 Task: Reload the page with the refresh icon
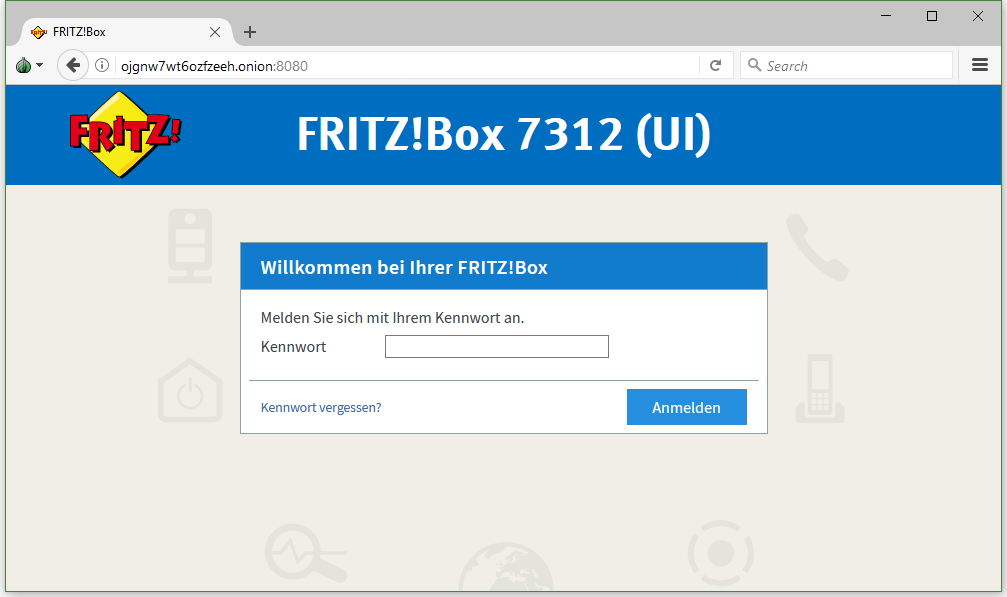[715, 65]
